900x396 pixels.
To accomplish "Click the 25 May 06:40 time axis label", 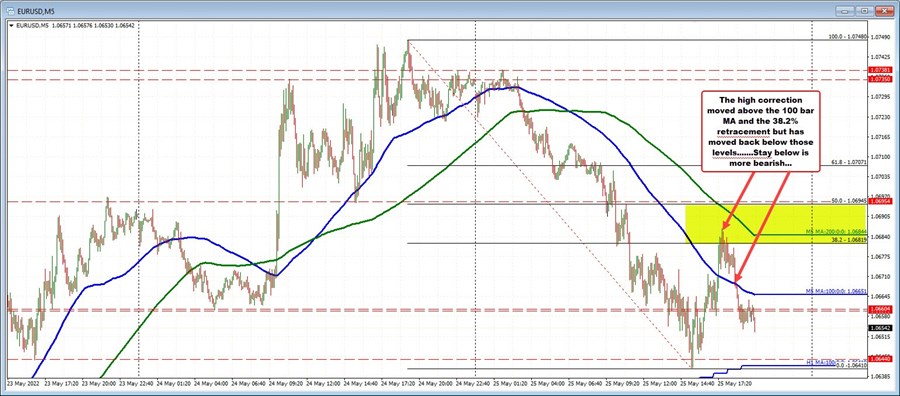I will pos(584,382).
